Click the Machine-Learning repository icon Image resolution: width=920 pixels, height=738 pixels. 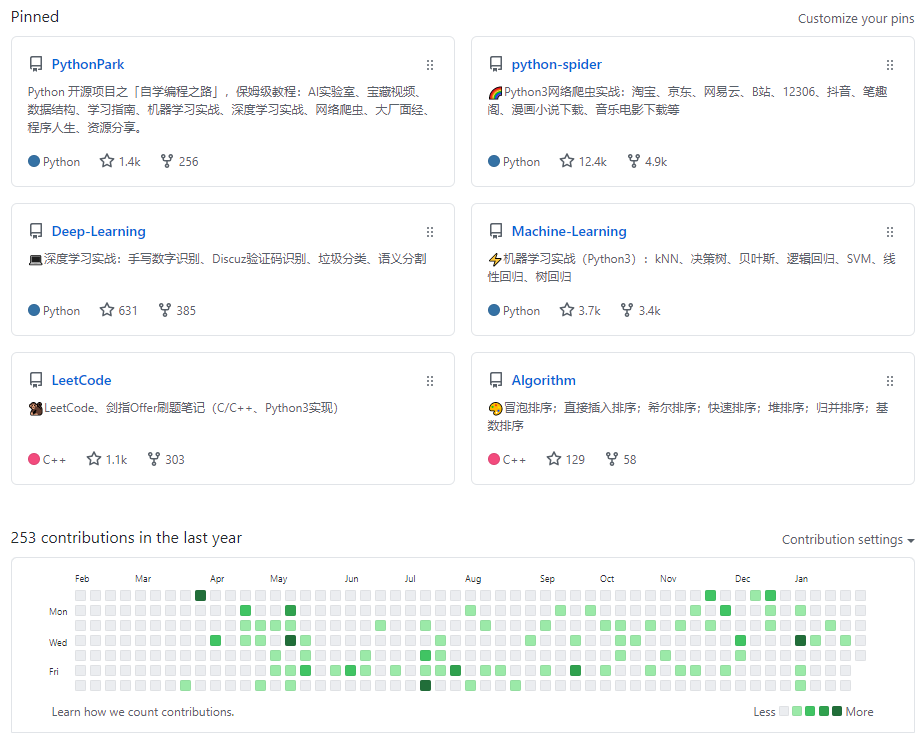pos(496,231)
